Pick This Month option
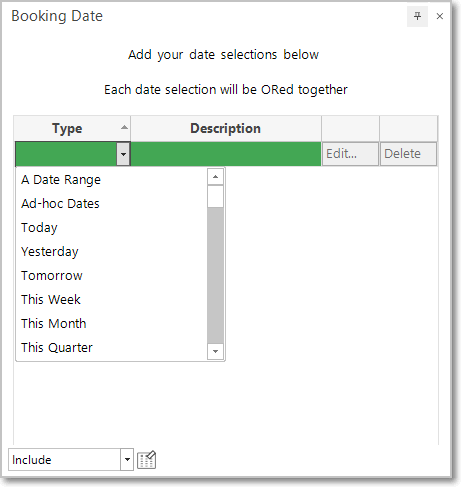461x487 pixels. pyautogui.click(x=54, y=324)
